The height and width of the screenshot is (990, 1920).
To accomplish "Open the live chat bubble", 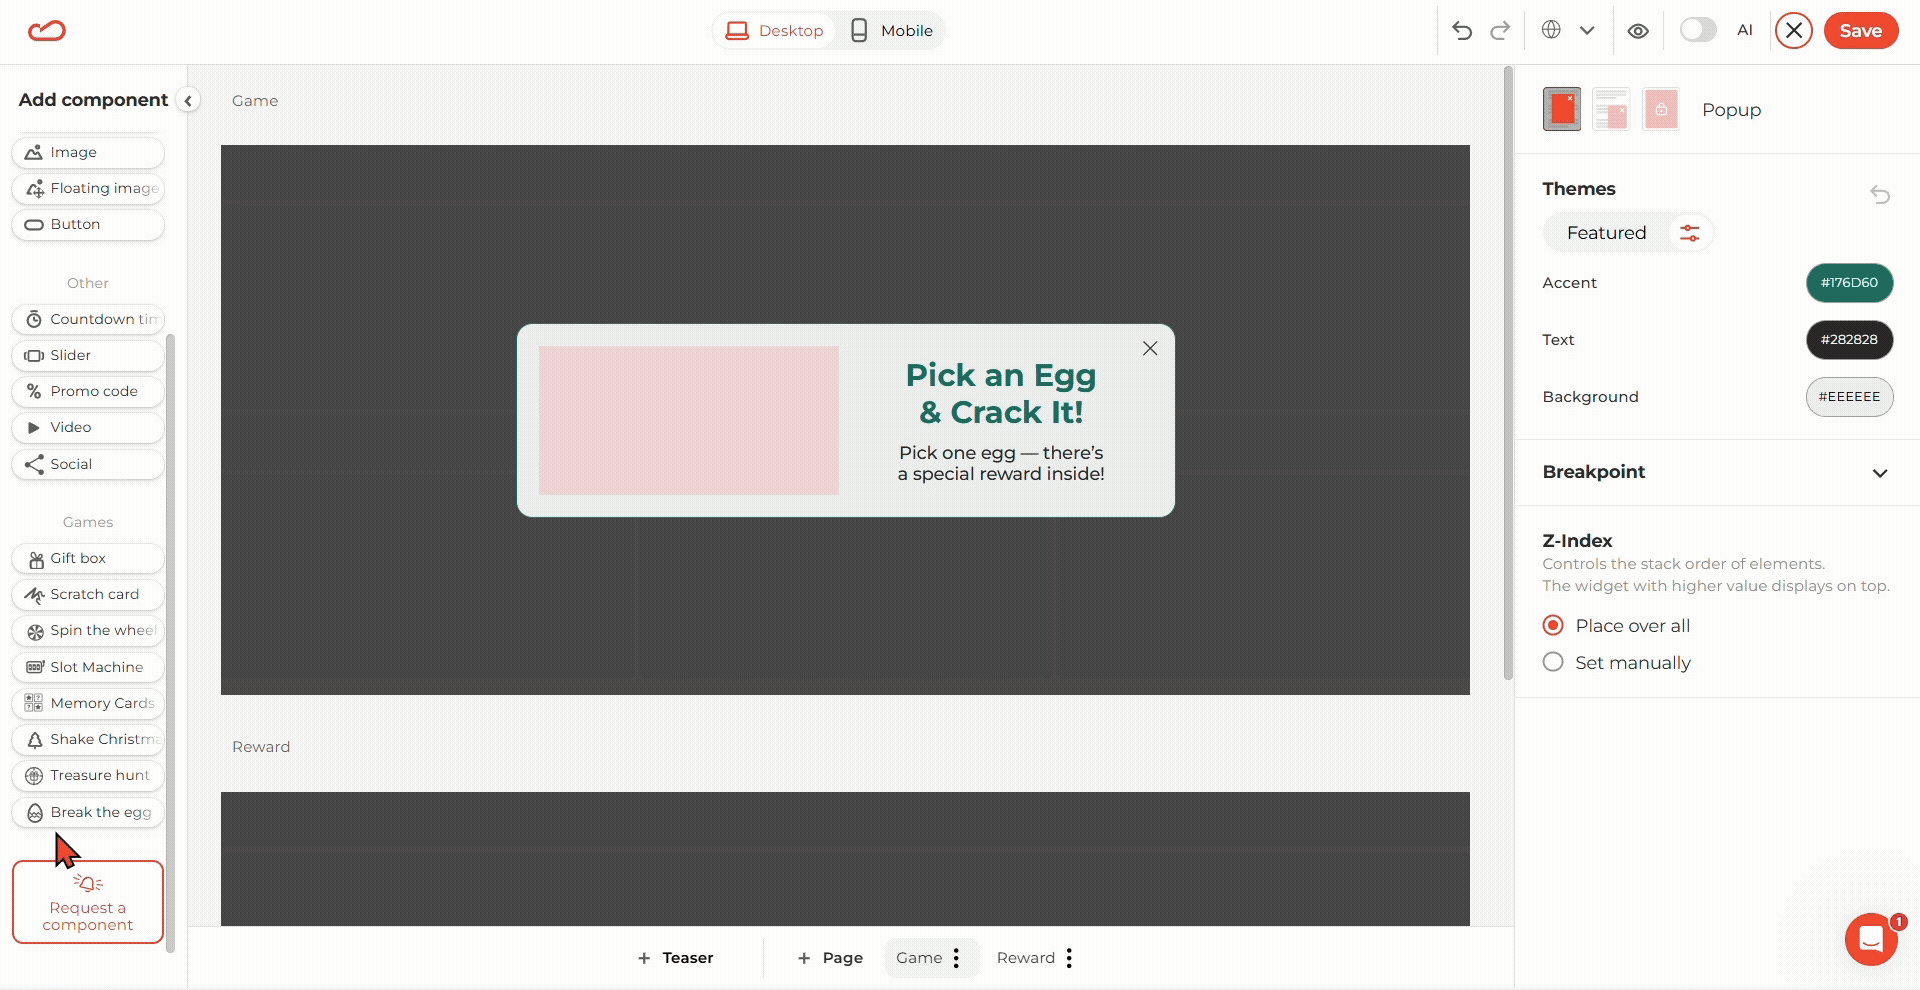I will [1871, 939].
